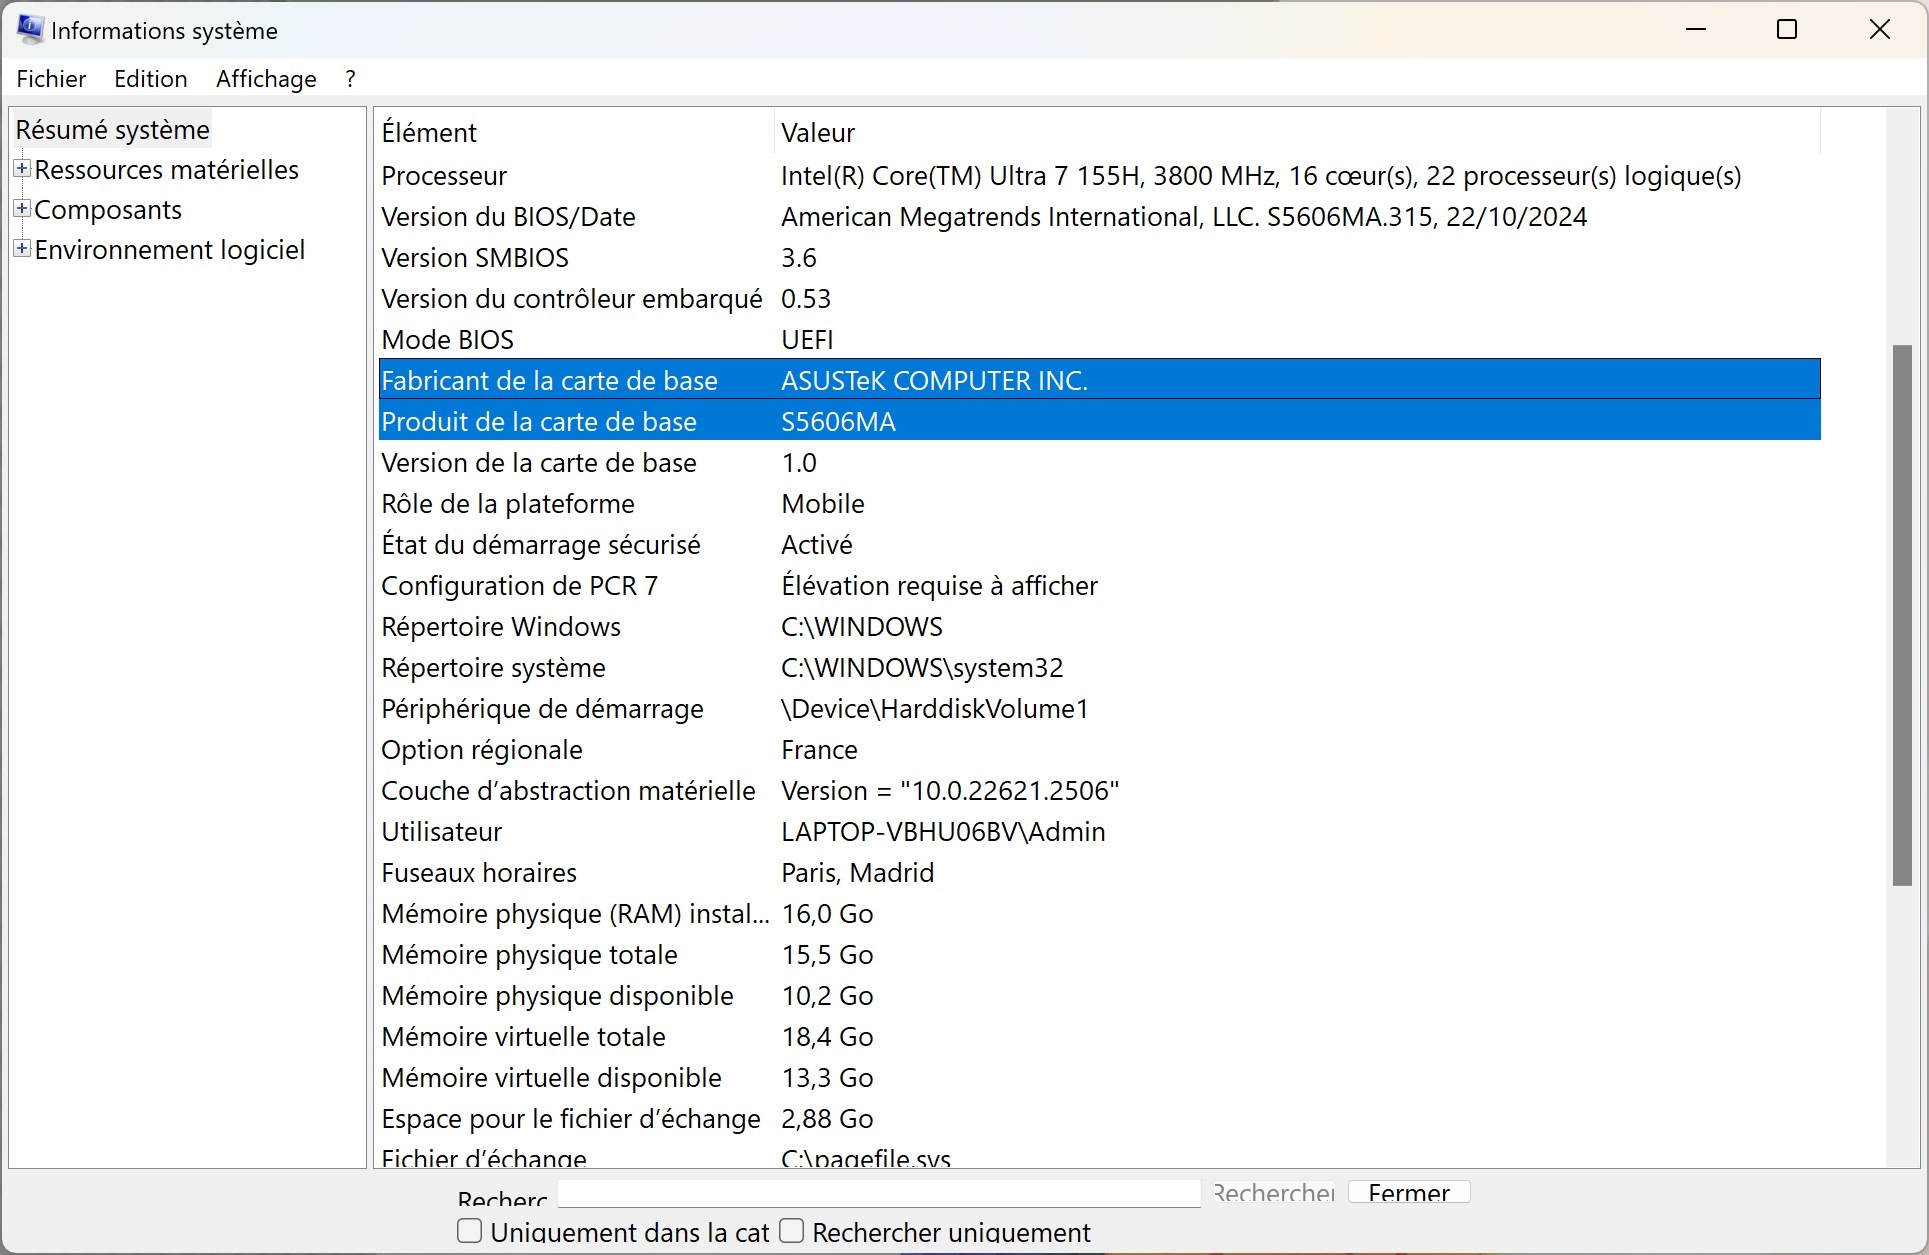
Task: Expand the Ressources matérielles tree node
Action: coord(22,169)
